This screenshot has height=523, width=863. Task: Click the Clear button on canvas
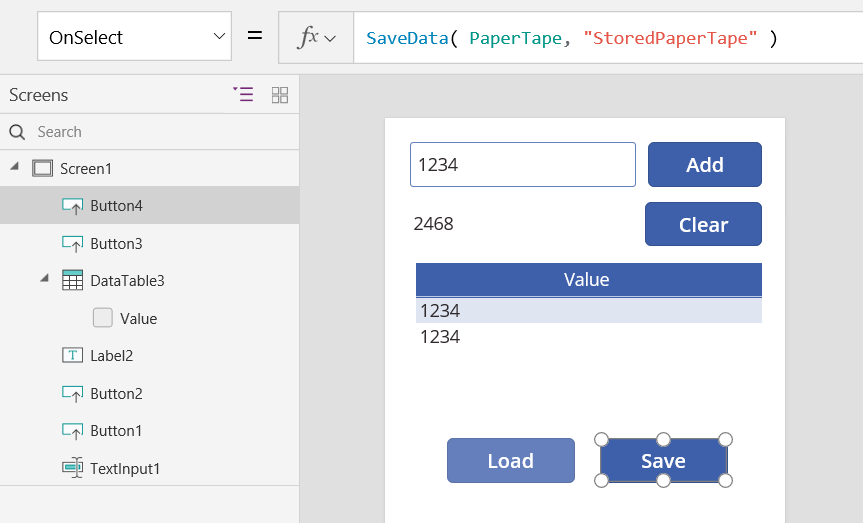coord(703,224)
